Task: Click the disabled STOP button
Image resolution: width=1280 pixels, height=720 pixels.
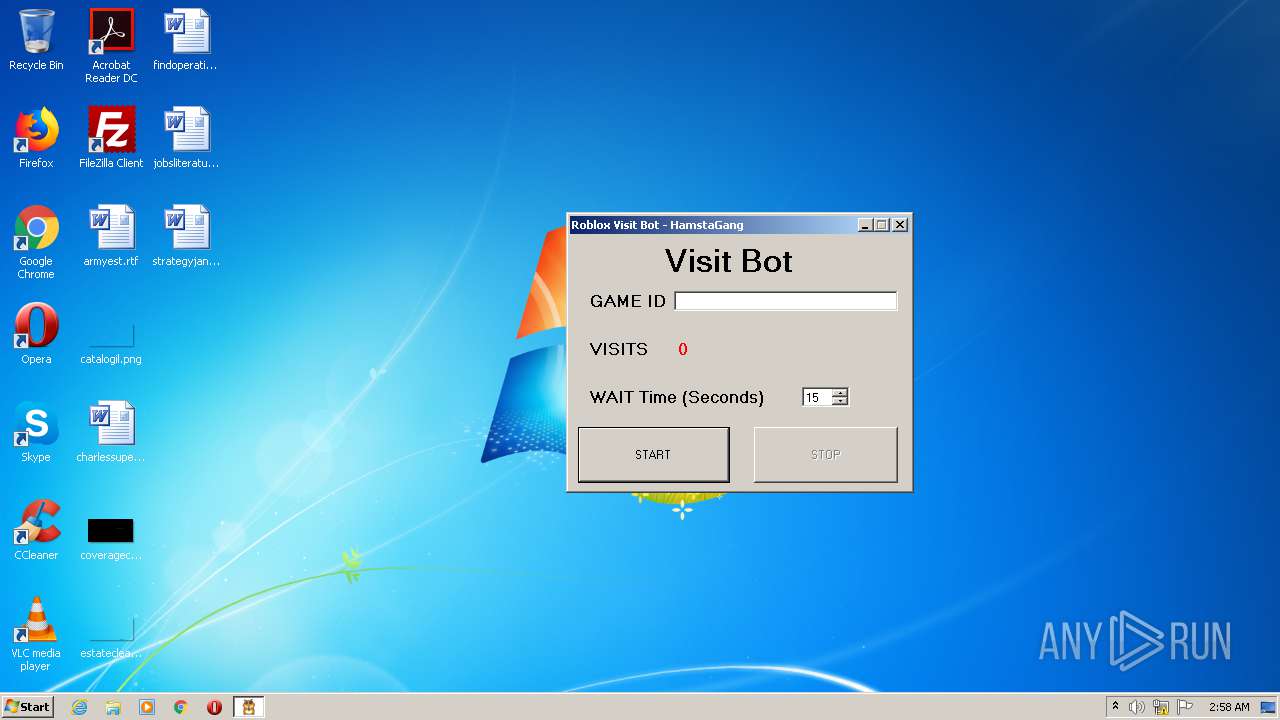Action: [x=826, y=455]
